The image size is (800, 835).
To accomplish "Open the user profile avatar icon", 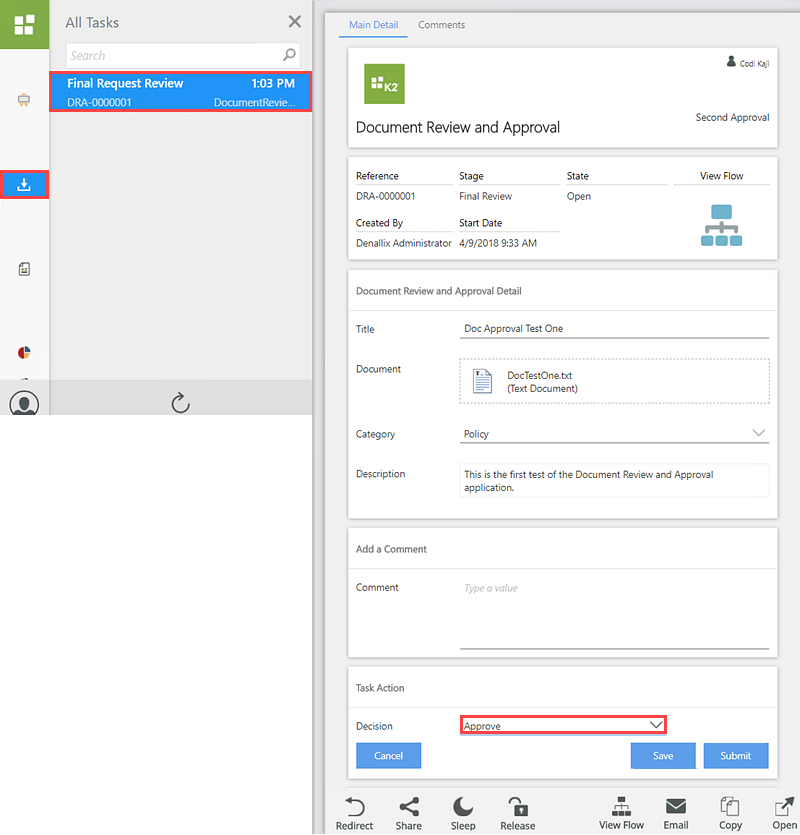I will (24, 403).
